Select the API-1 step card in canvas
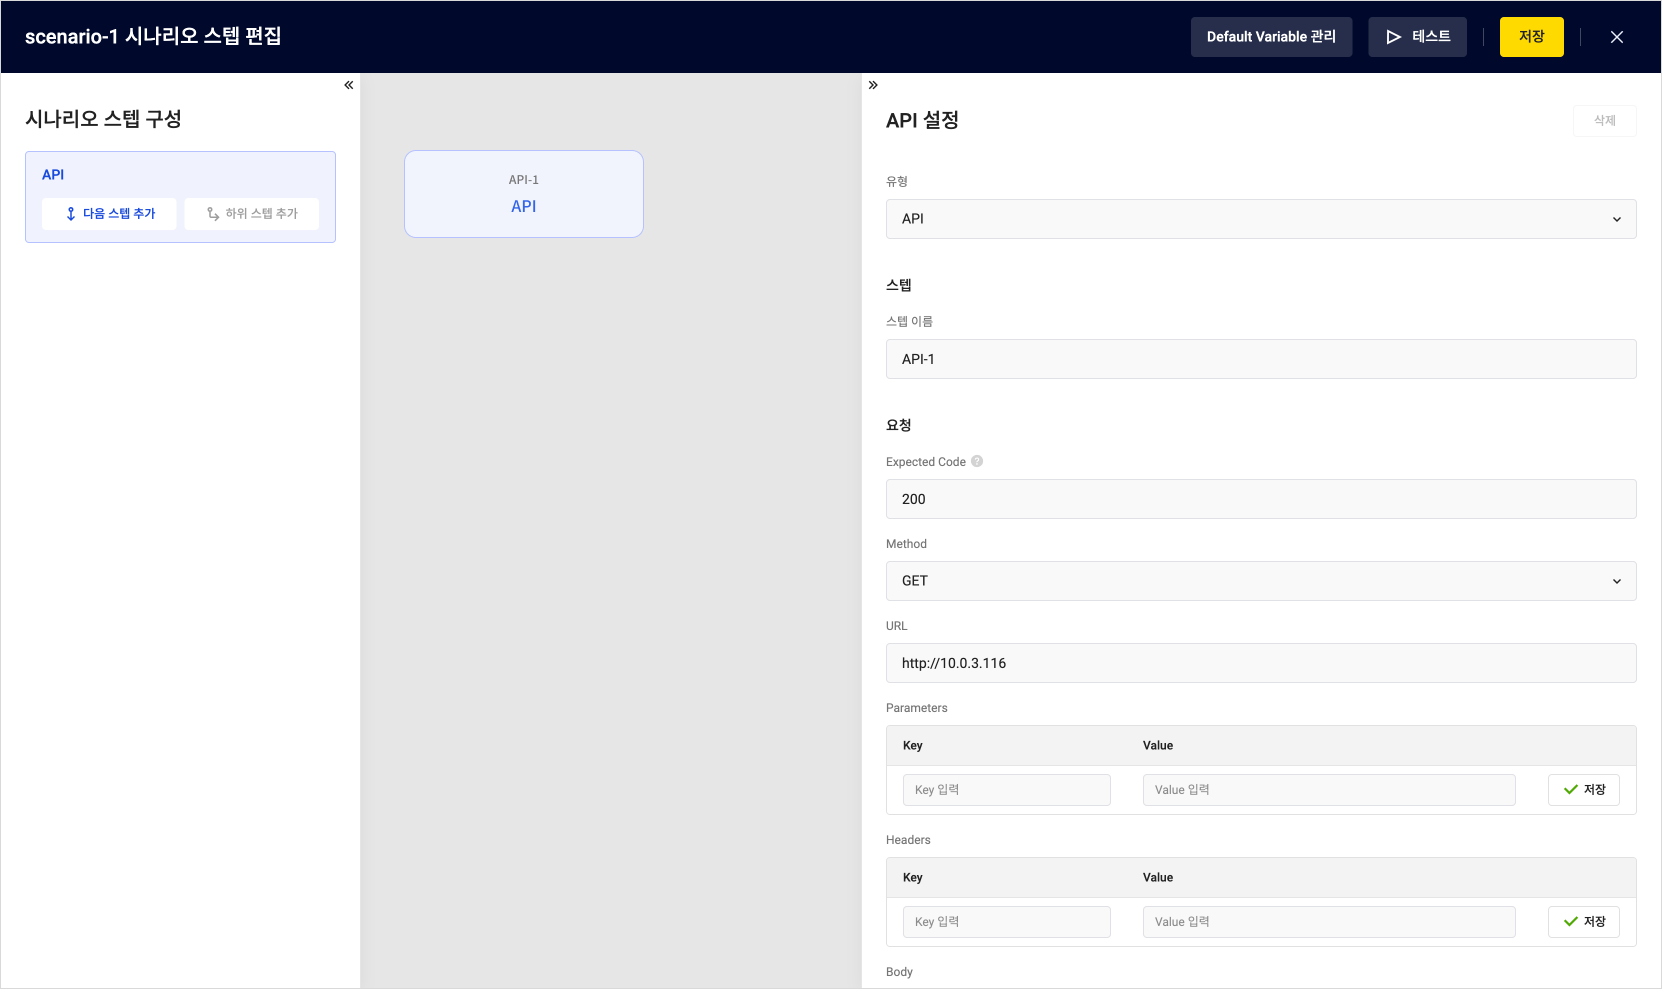 (524, 194)
